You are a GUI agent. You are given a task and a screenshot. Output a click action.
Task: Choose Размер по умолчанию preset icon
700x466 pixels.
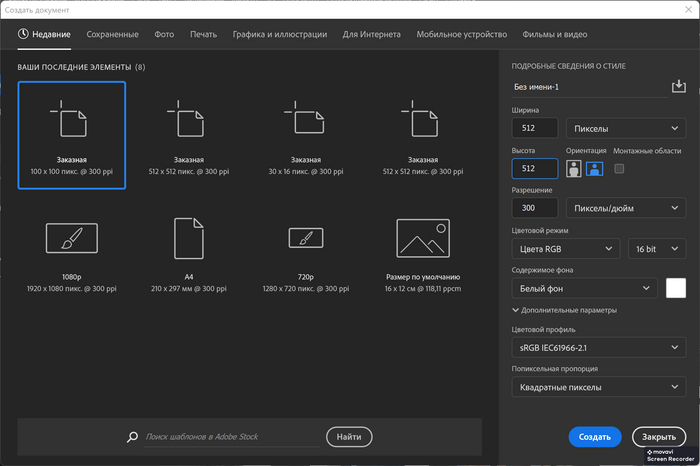click(x=422, y=238)
